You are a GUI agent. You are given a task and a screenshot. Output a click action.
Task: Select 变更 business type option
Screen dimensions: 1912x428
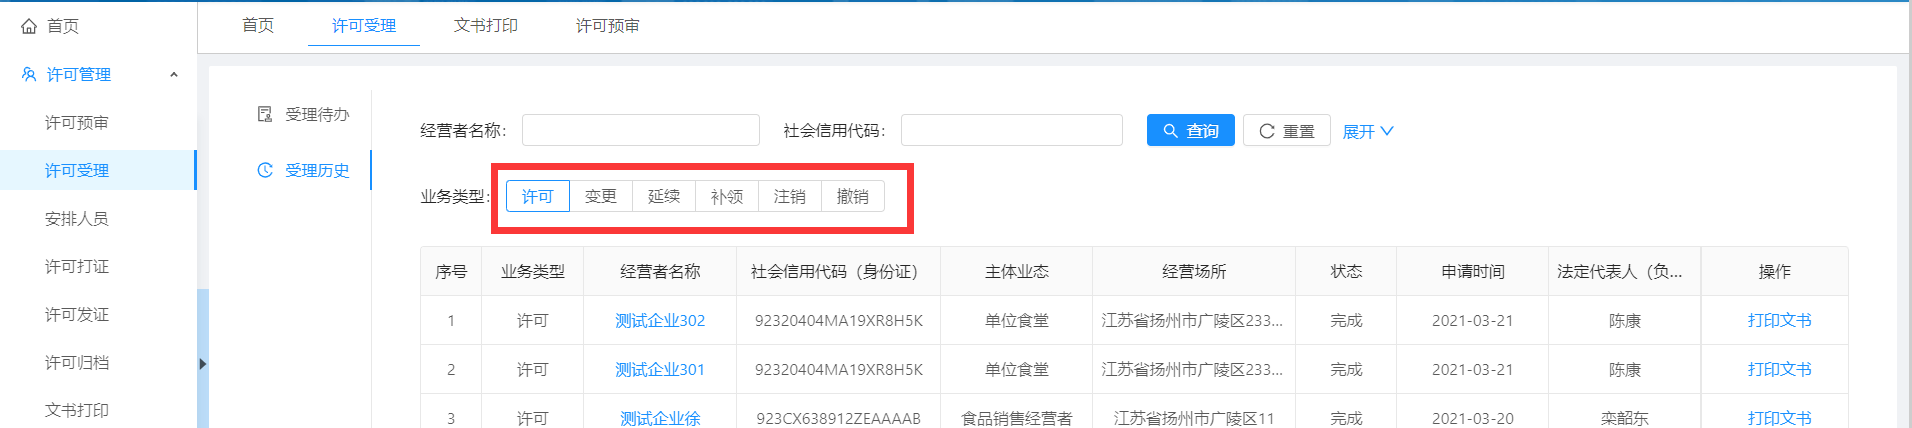[601, 196]
